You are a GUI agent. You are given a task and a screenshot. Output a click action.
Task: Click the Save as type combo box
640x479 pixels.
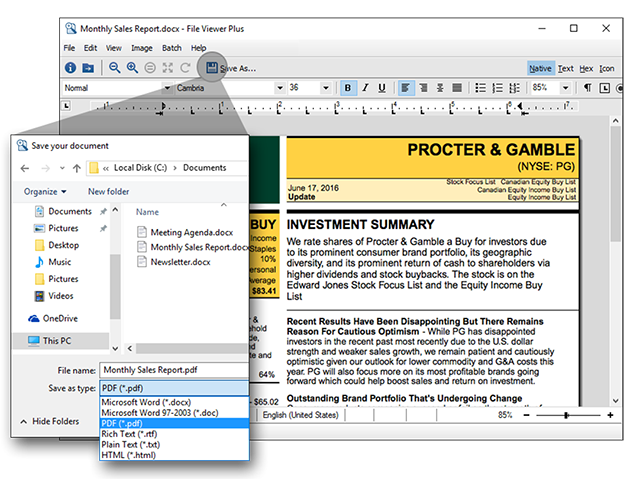pos(174,388)
